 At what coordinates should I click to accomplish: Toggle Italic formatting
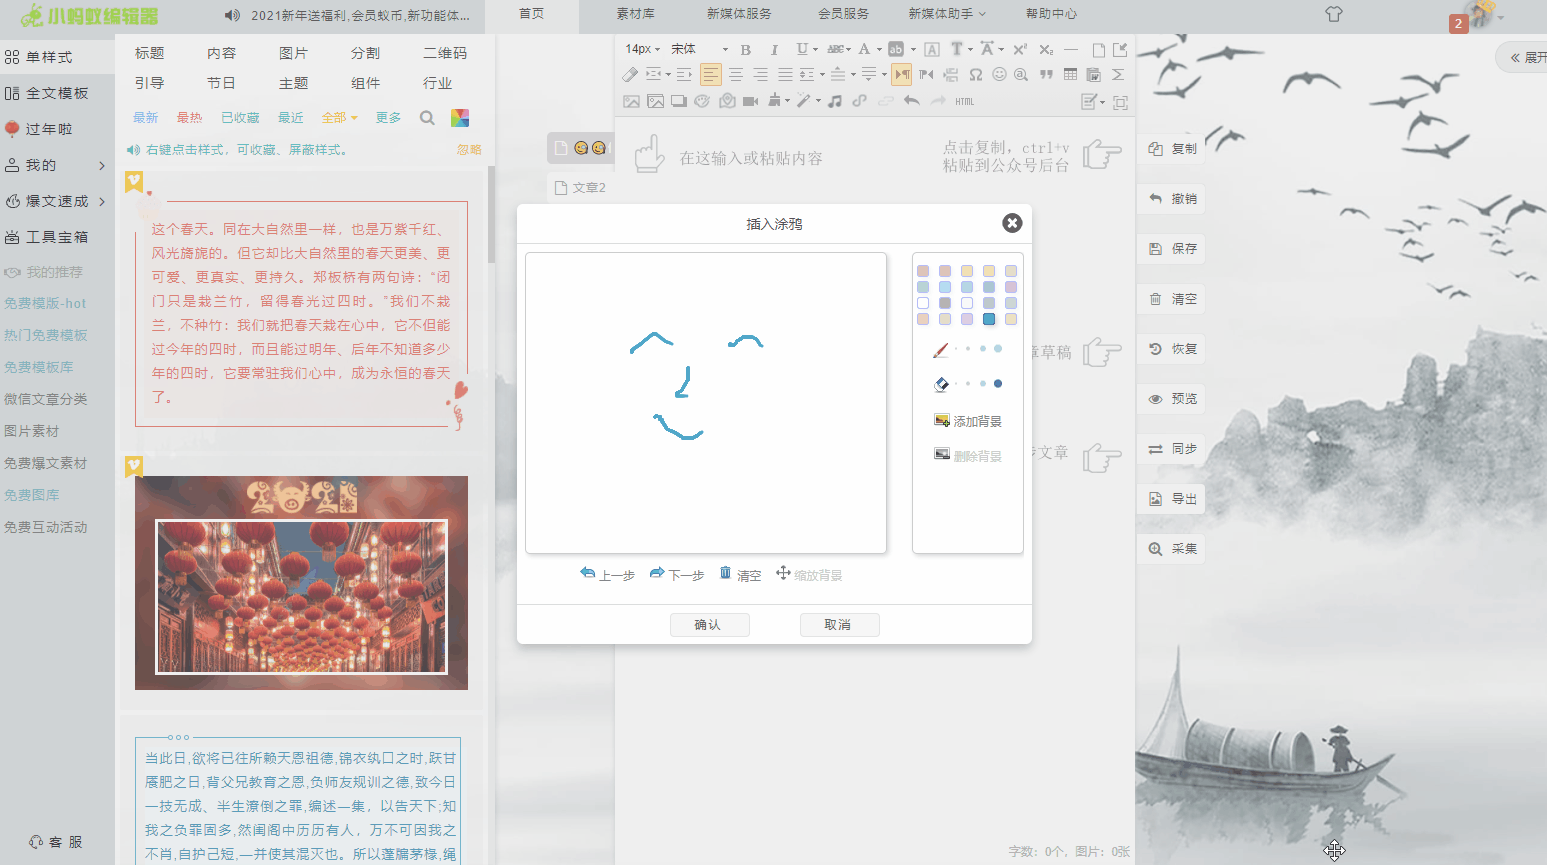click(773, 49)
